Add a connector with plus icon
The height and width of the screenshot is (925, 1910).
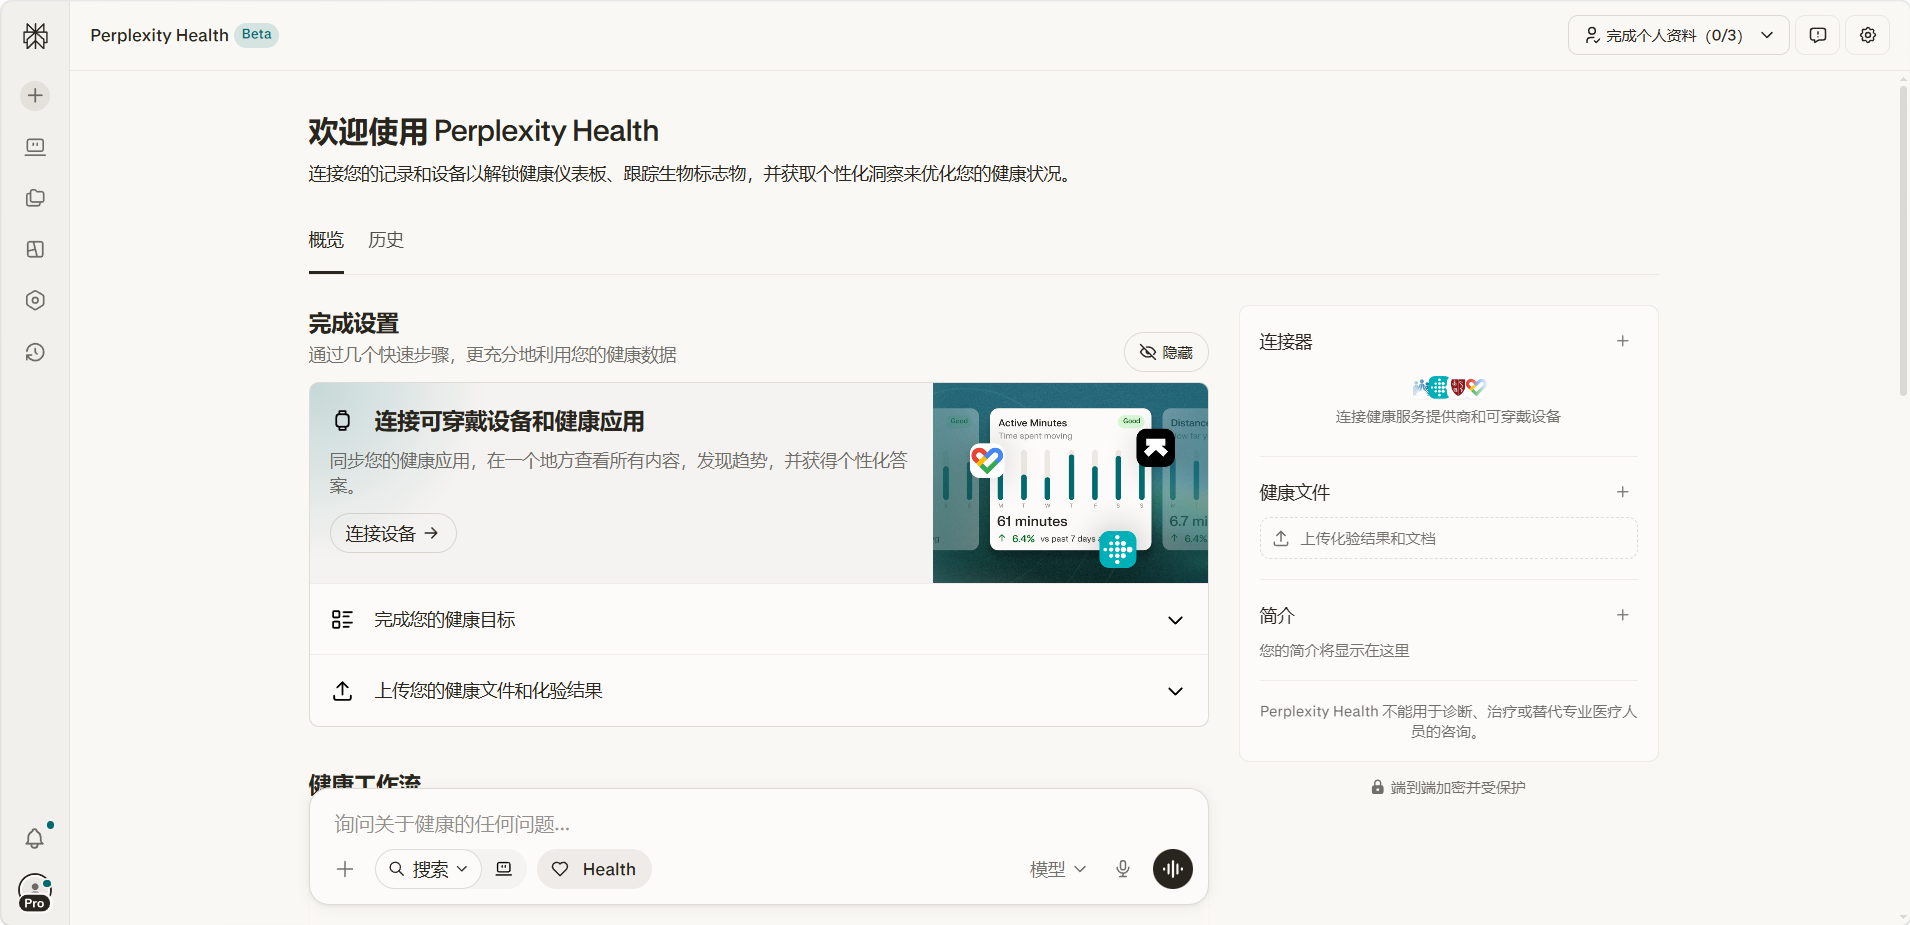1623,341
